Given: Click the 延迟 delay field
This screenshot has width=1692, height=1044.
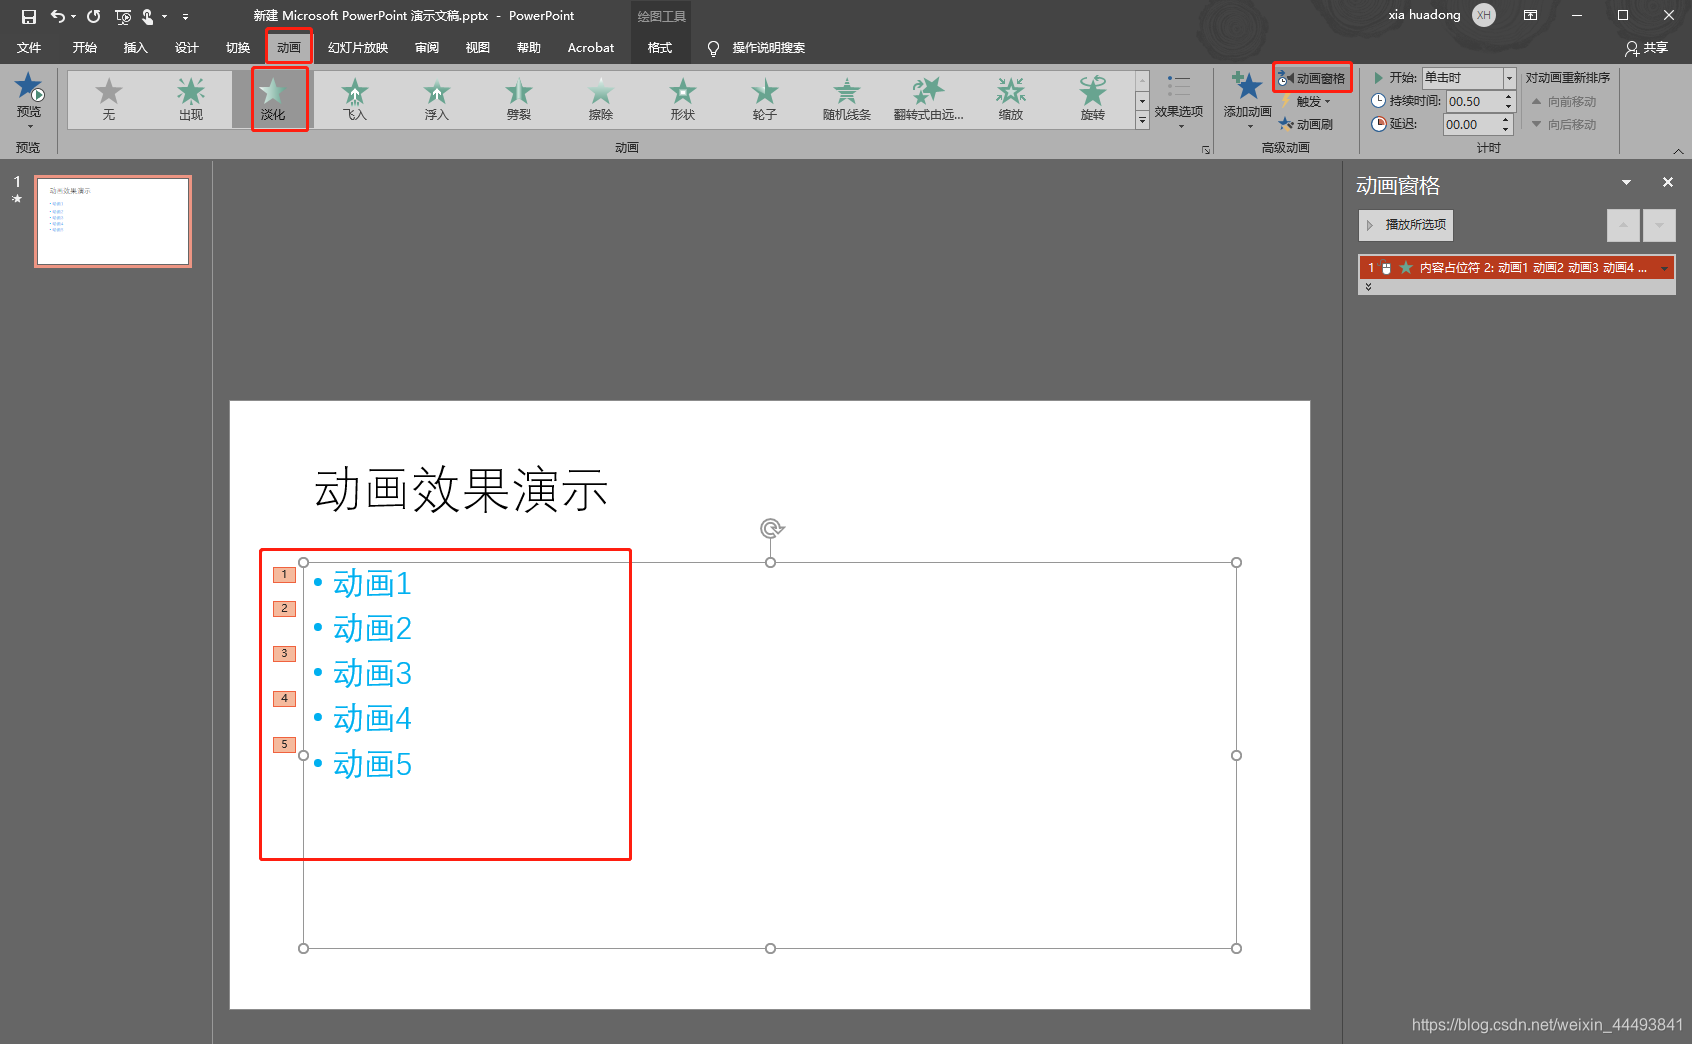Looking at the screenshot, I should [1471, 124].
